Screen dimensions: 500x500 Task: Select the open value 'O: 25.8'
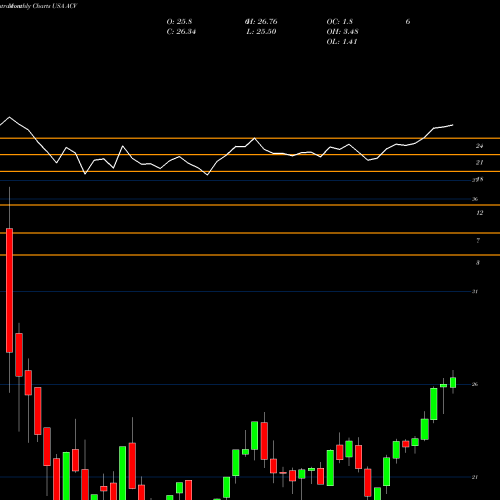tap(179, 22)
